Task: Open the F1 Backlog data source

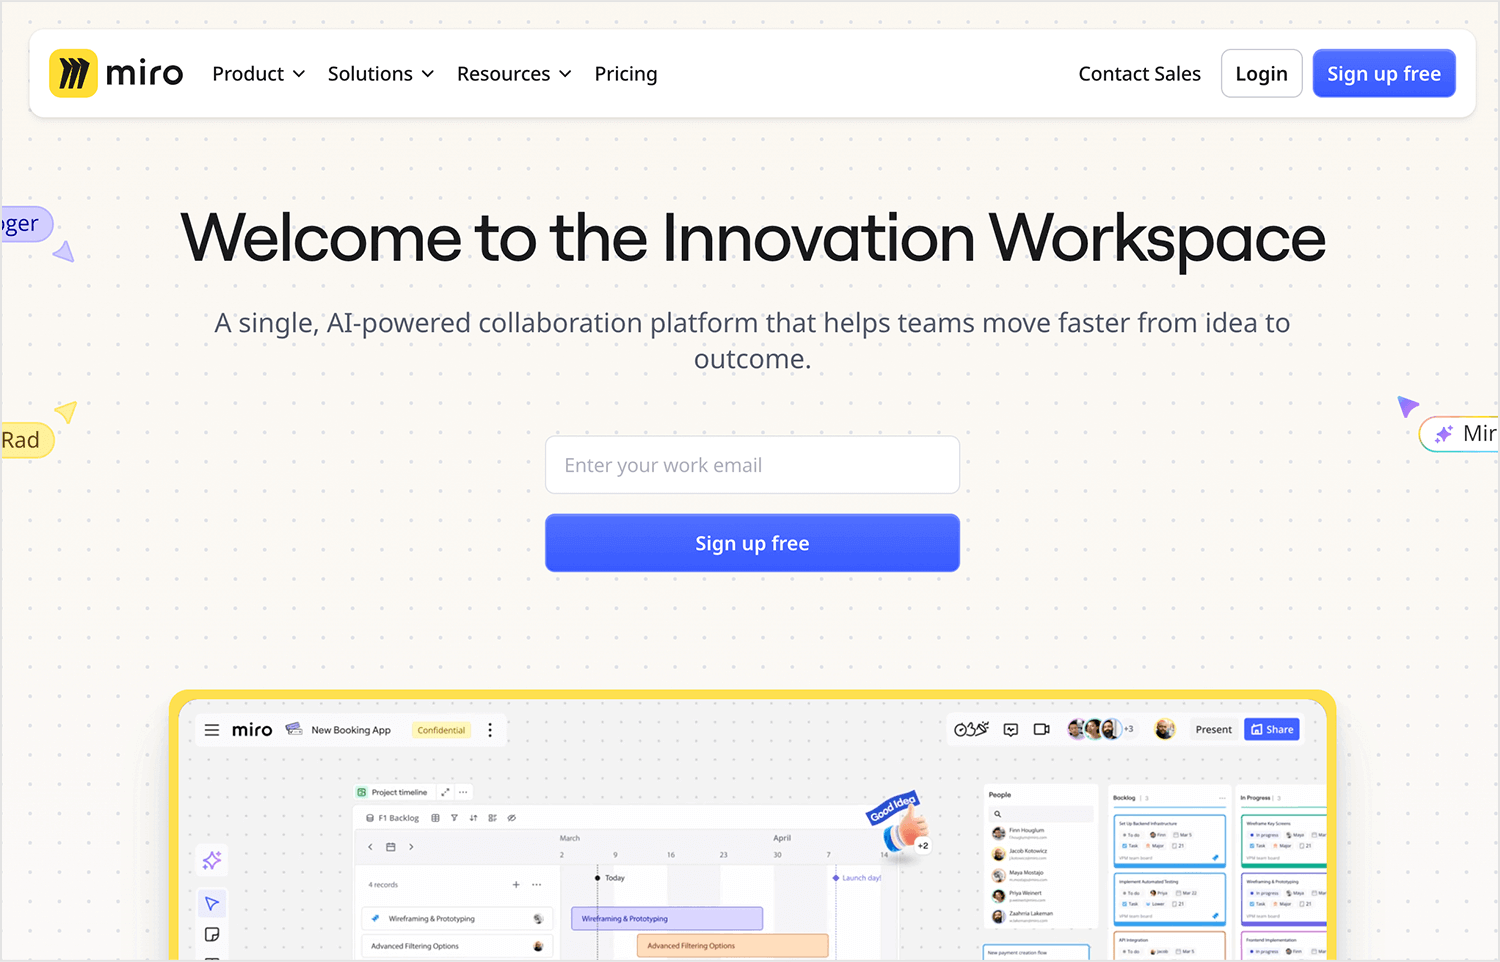Action: [x=393, y=818]
